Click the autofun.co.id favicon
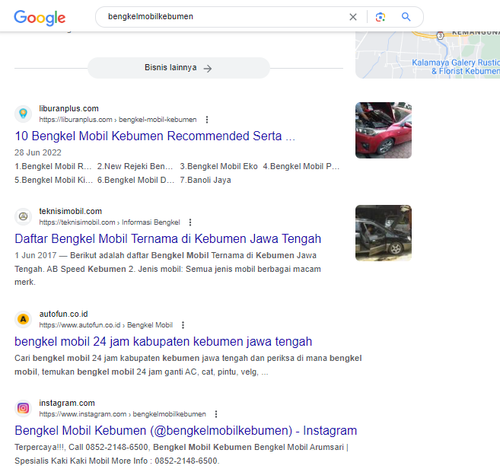500x473 pixels. pyautogui.click(x=23, y=319)
